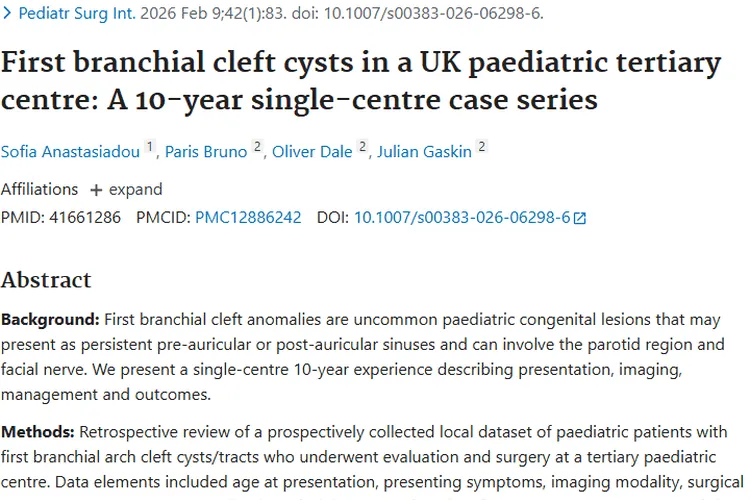Click the plus icon beside expand

(96, 190)
